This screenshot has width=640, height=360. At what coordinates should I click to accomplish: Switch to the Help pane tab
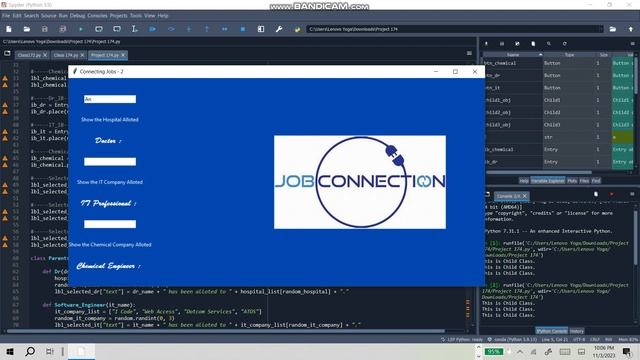pos(524,180)
